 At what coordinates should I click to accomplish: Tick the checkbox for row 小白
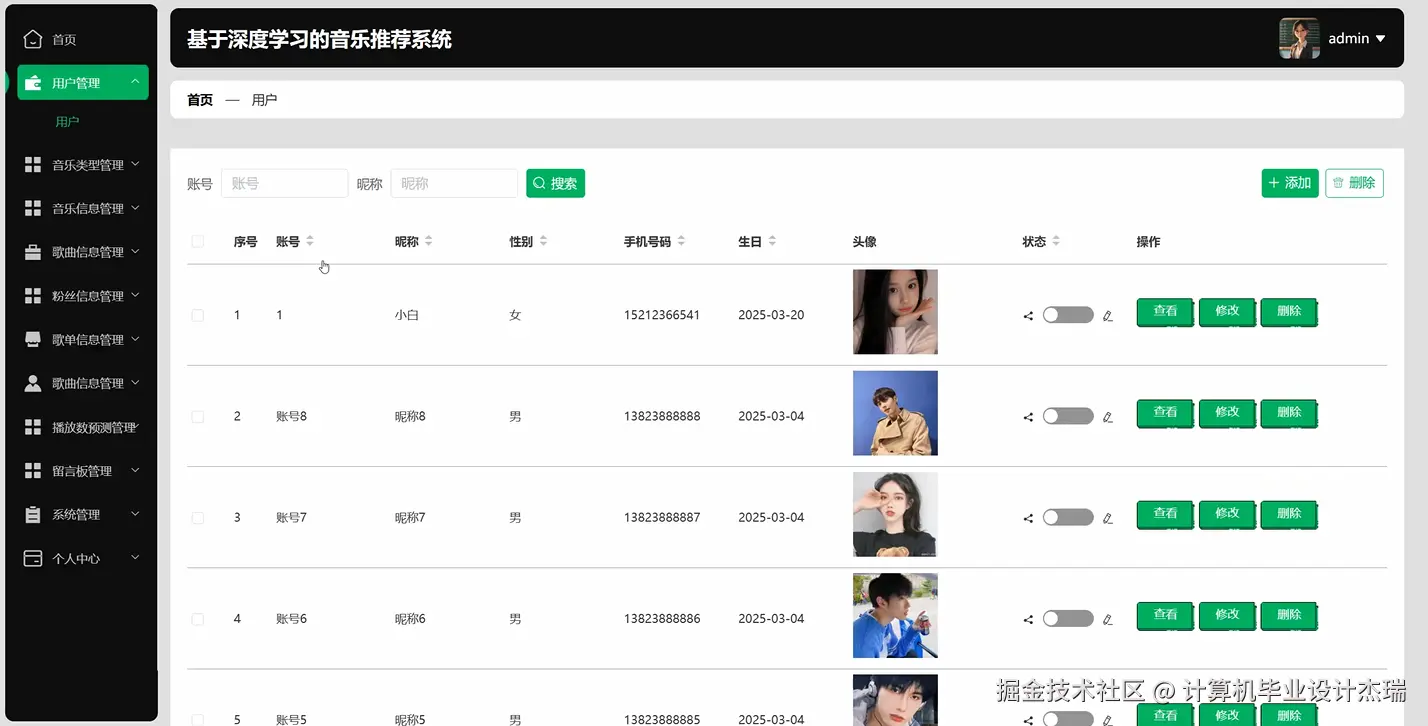197,315
